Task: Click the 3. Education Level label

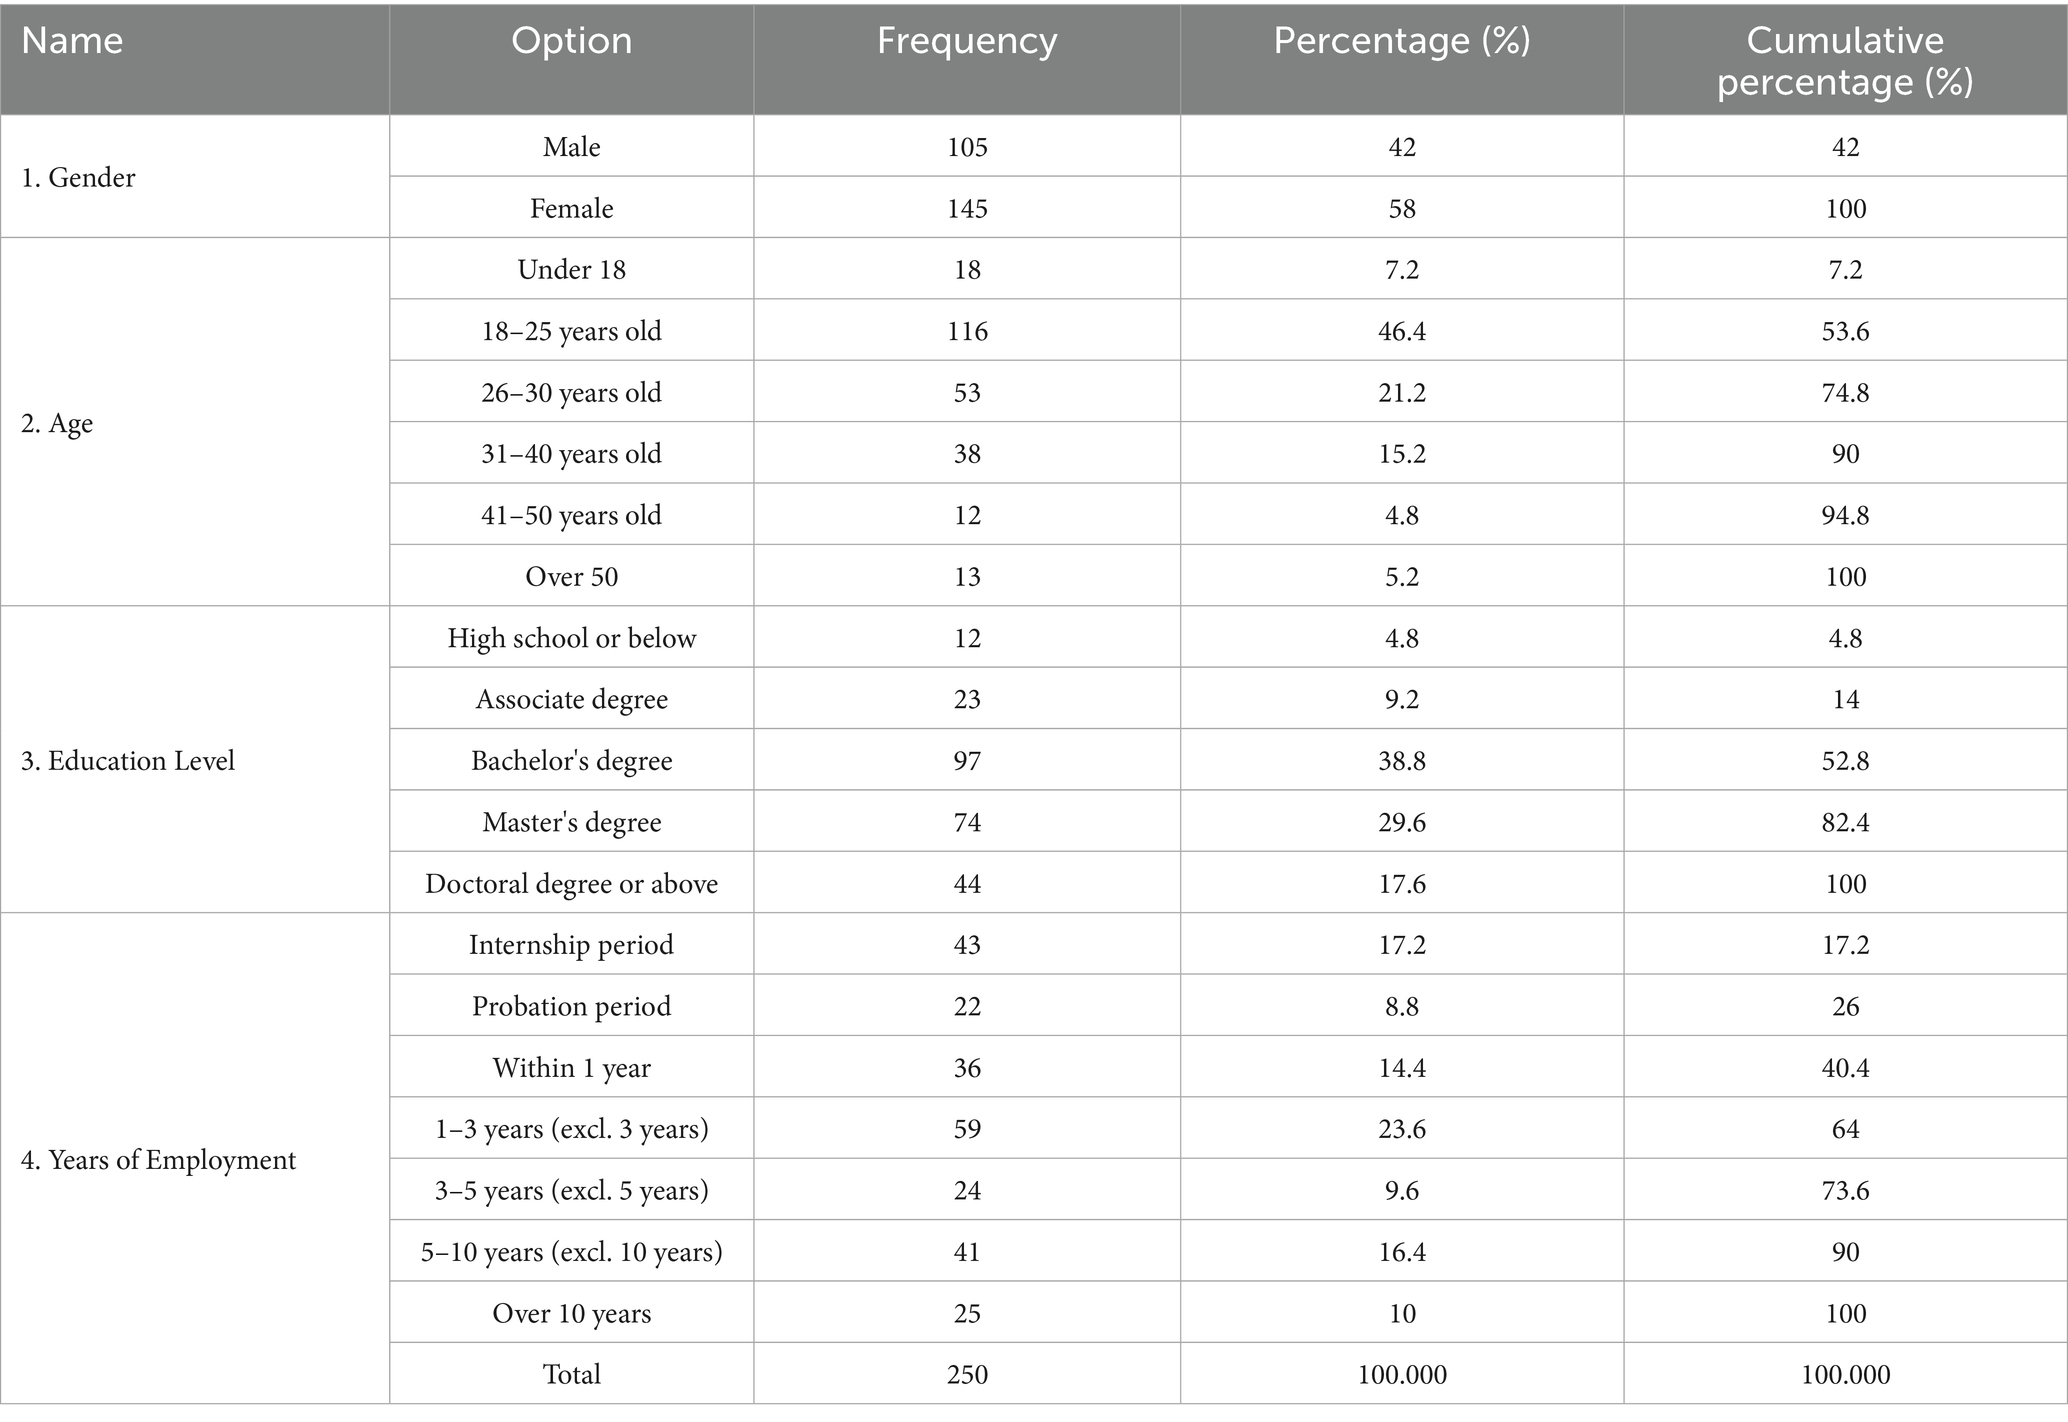Action: click(x=128, y=761)
